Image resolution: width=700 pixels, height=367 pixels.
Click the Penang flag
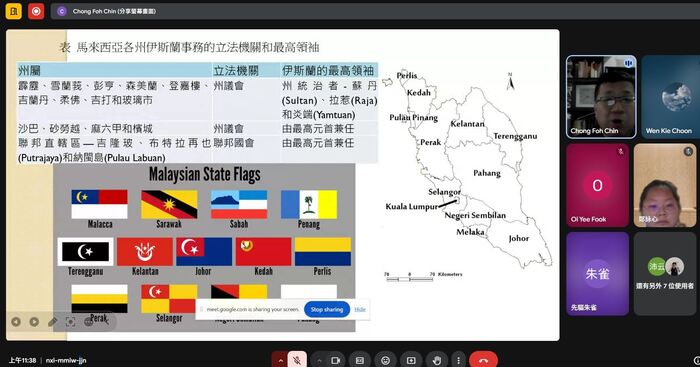tap(308, 204)
